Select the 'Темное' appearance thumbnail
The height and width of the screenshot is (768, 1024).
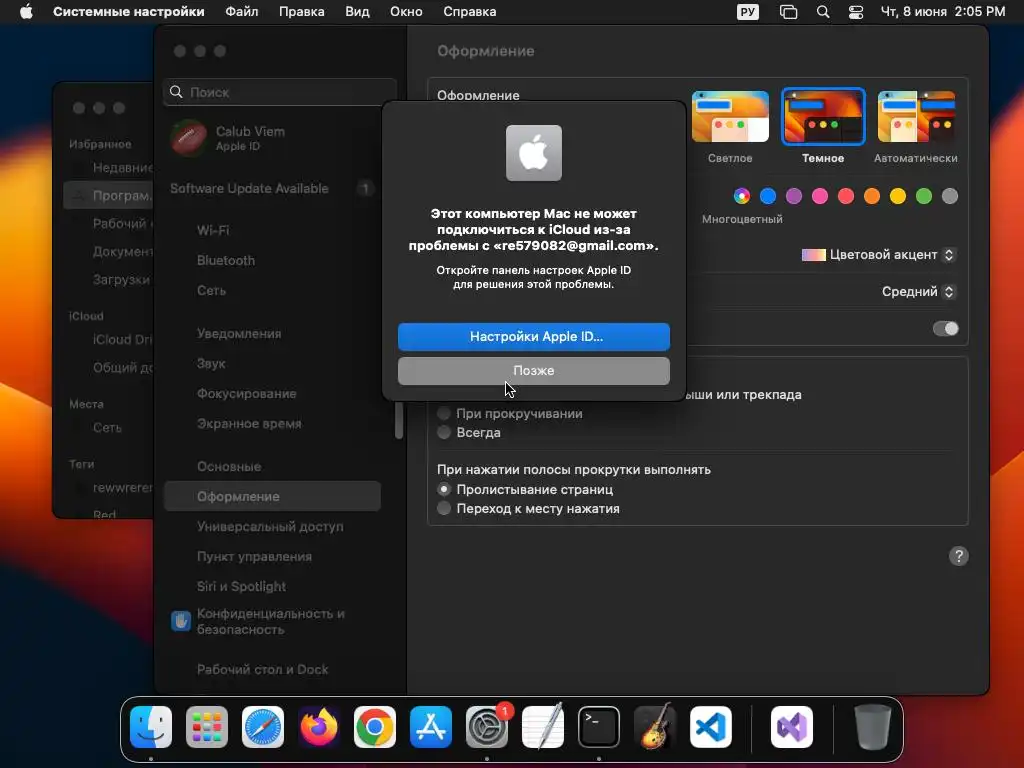824,116
